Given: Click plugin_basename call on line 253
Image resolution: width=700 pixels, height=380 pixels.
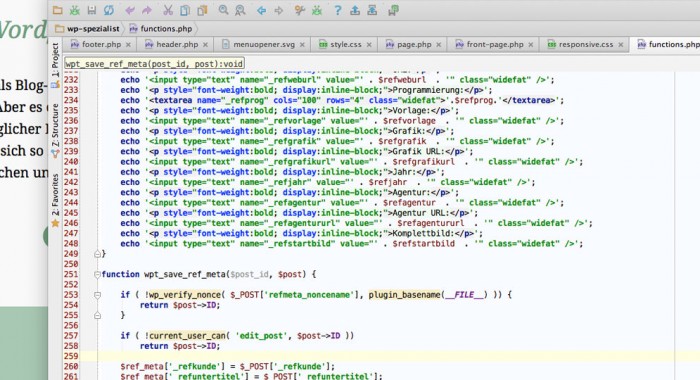Looking at the screenshot, I should click(x=404, y=295).
